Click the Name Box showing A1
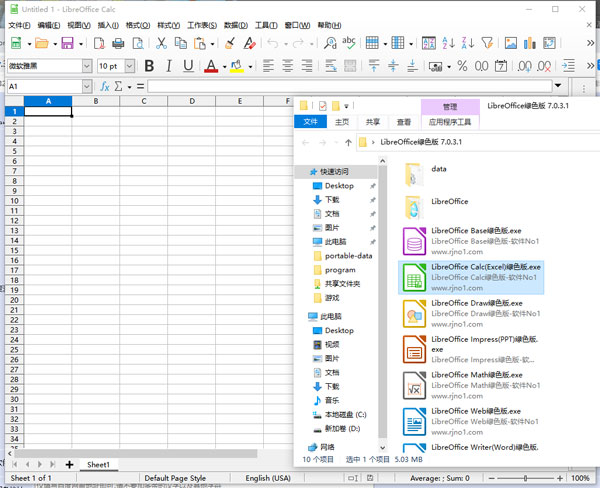Screen dimensions: 600x488 point(38,87)
